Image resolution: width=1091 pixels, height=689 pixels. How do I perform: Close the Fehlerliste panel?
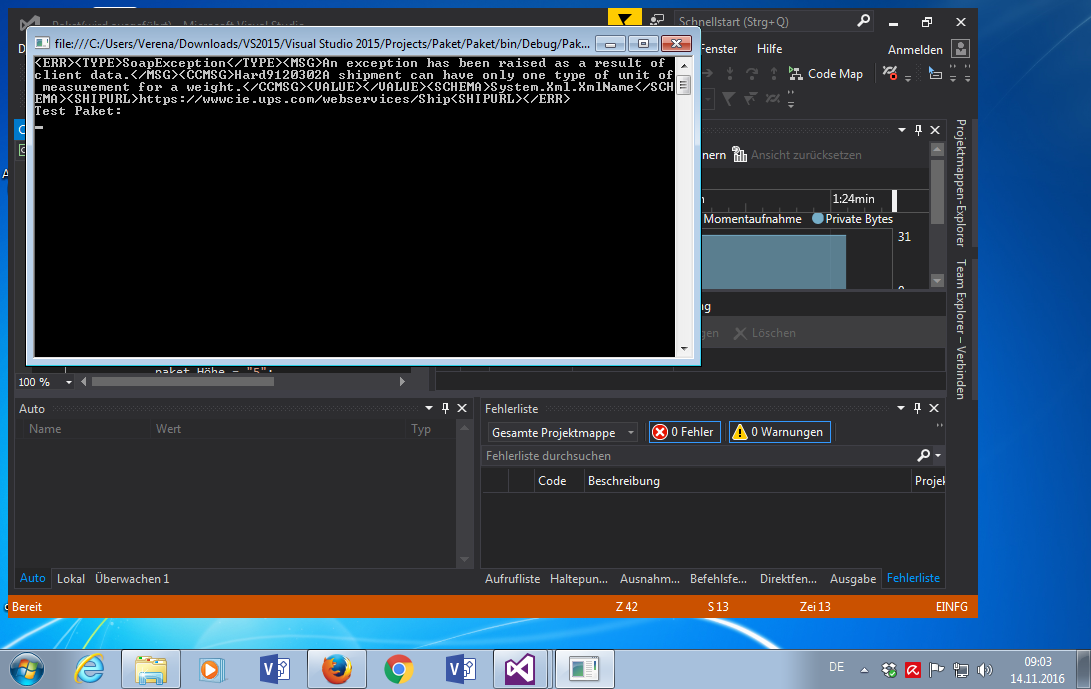934,408
